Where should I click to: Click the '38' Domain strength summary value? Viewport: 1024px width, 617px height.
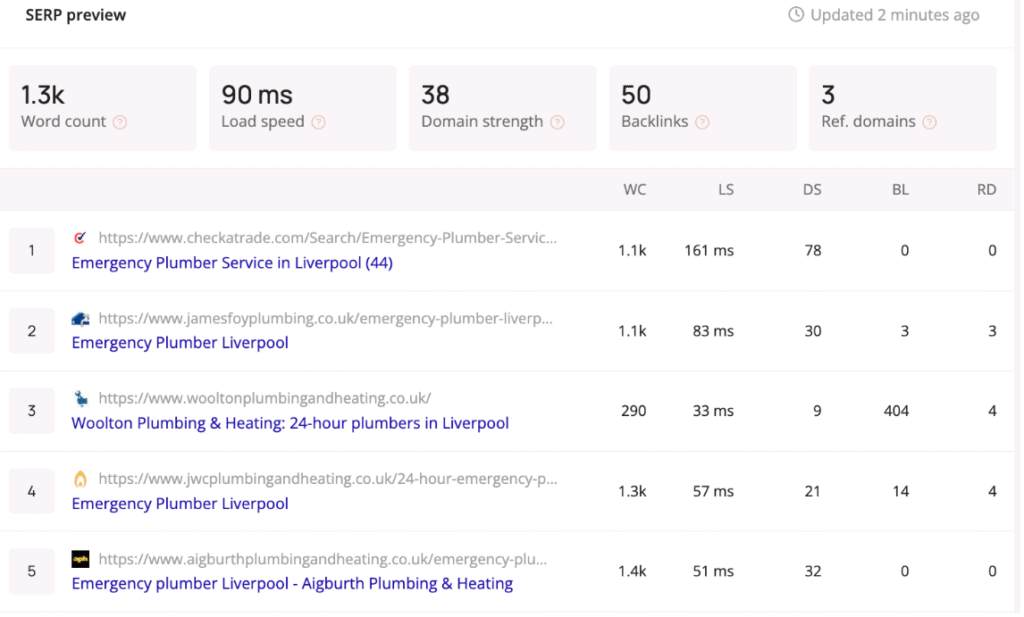(x=436, y=95)
